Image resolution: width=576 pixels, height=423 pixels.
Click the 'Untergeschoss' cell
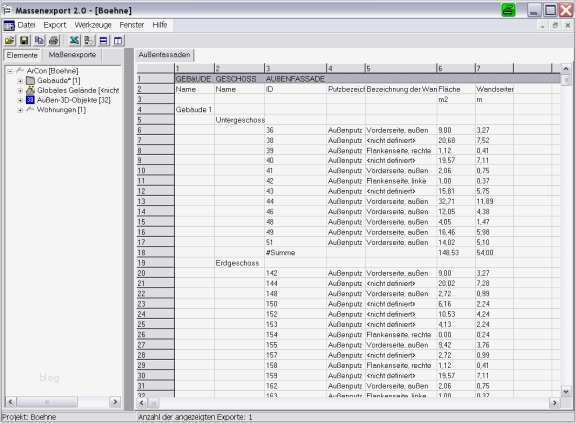[240, 120]
